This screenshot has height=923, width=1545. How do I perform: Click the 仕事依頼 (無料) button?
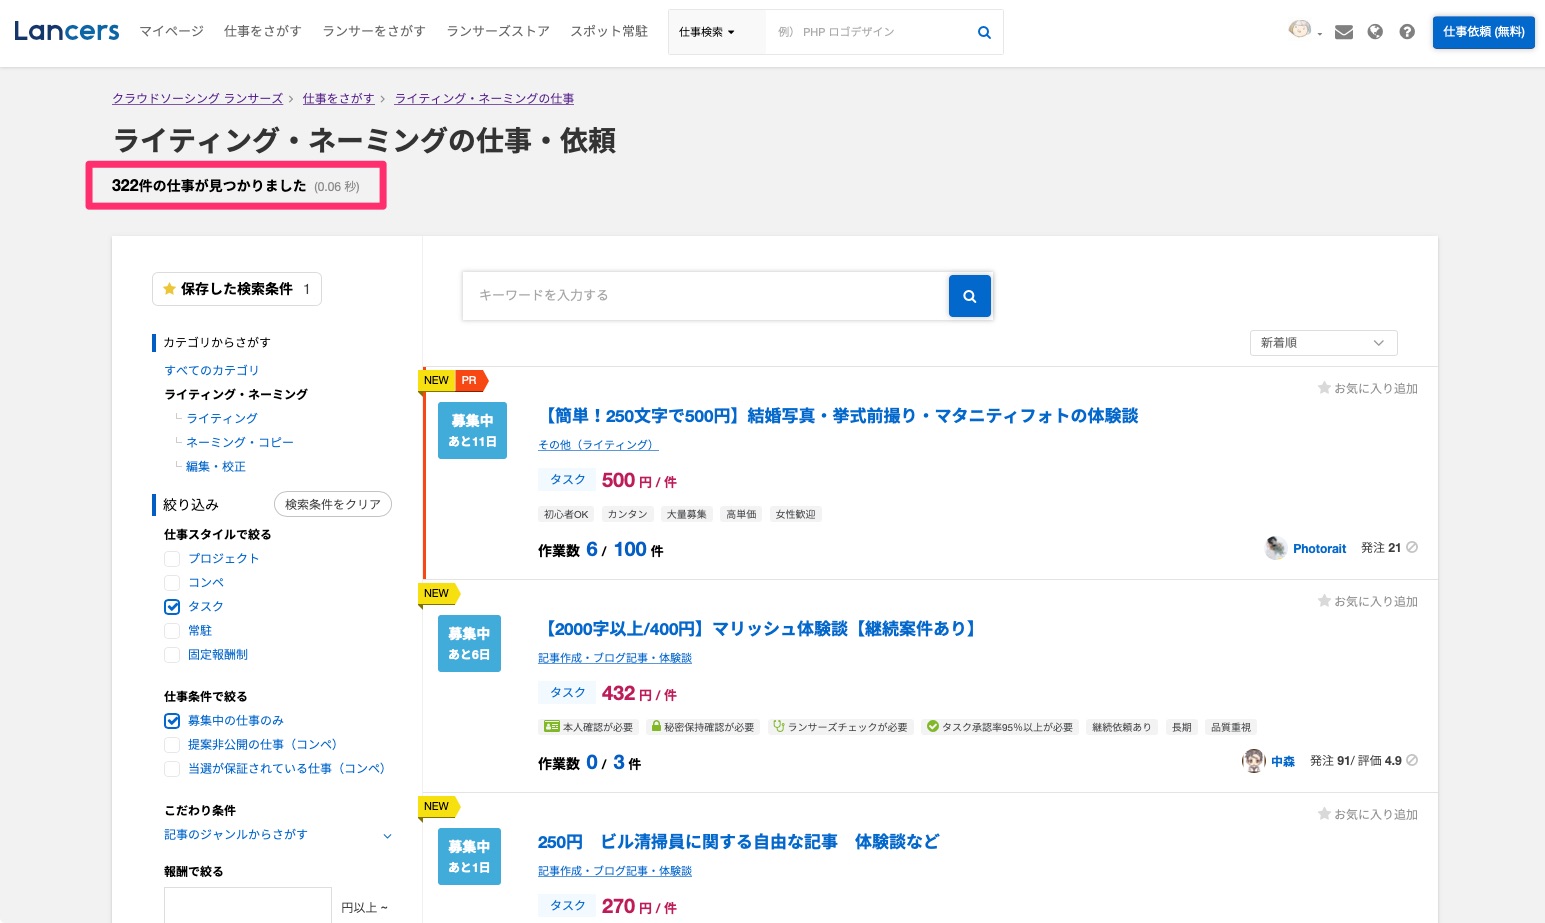(x=1484, y=32)
